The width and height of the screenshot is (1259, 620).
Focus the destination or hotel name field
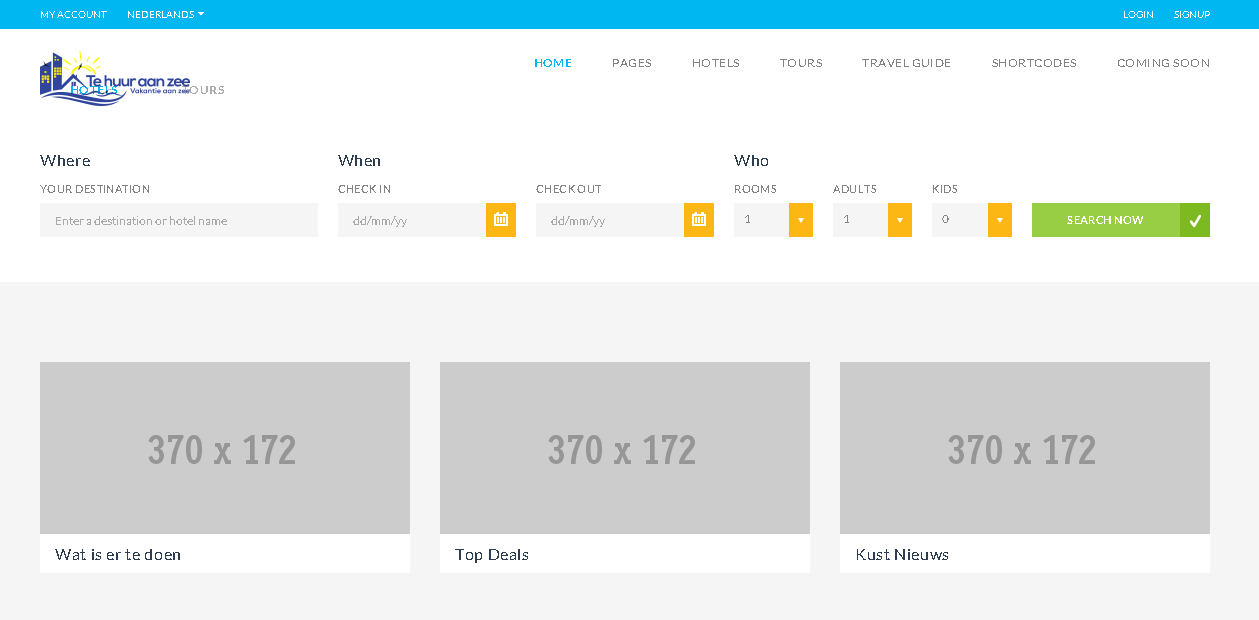coord(179,220)
